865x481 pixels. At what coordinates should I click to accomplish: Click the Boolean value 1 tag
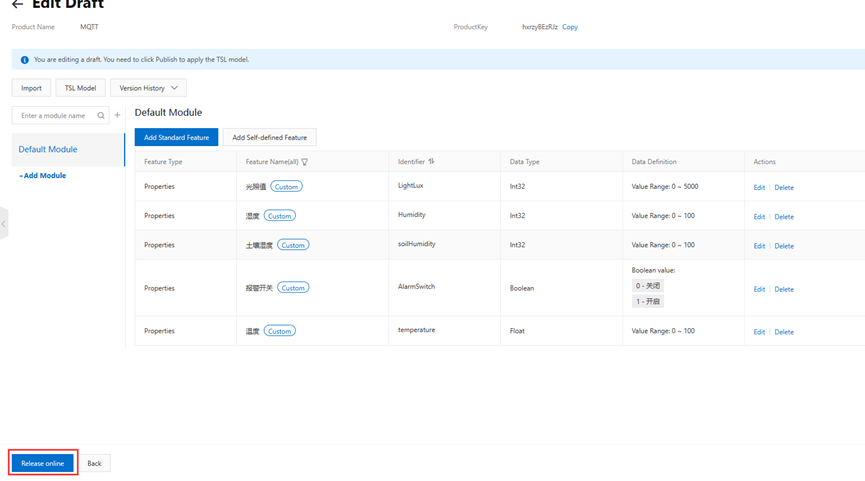tap(648, 301)
